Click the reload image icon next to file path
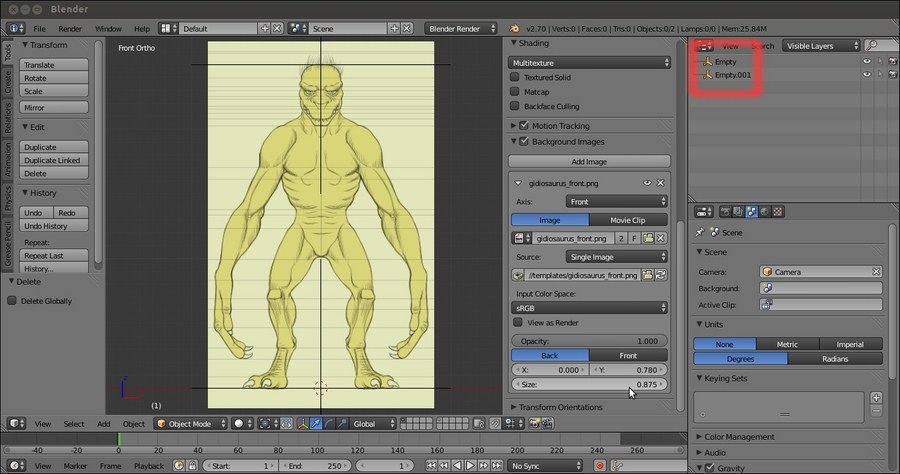 661,275
